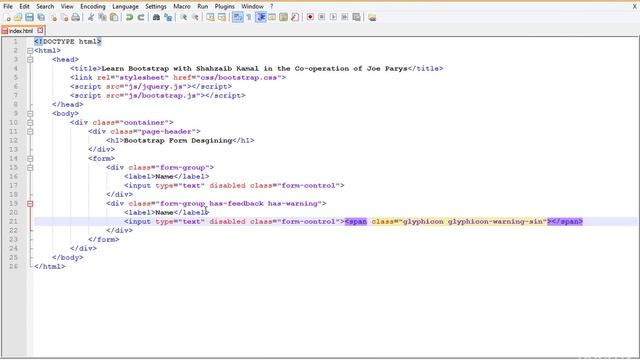Screen dimensions: 640x360
Task: Open the Macro menu
Action: click(x=182, y=7)
